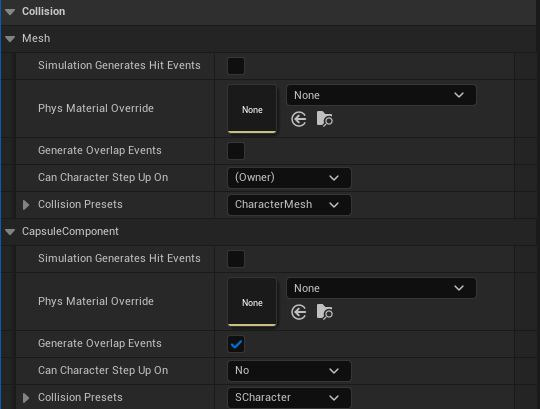Browse to Mesh Phys Material in Content Browser
The image size is (540, 409).
click(324, 119)
